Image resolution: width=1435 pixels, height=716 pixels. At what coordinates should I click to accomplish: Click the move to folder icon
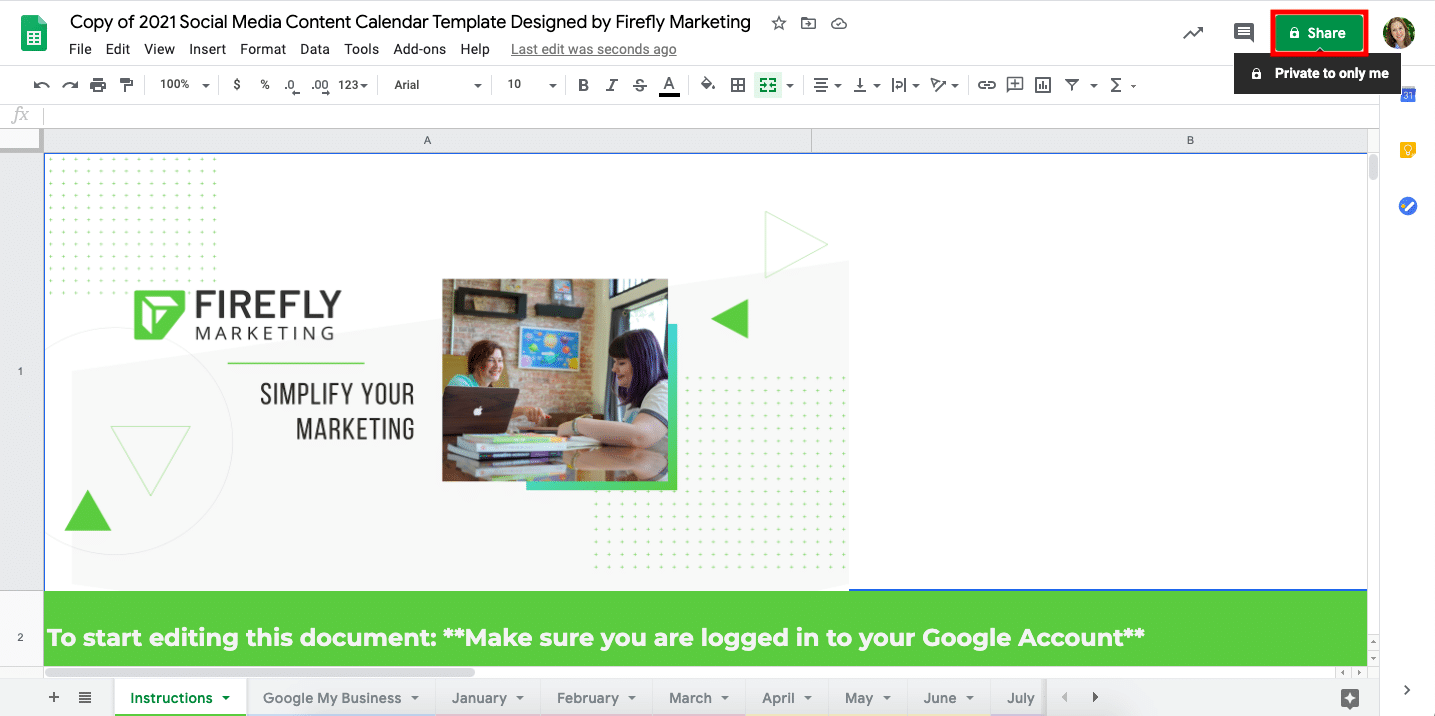(x=808, y=23)
